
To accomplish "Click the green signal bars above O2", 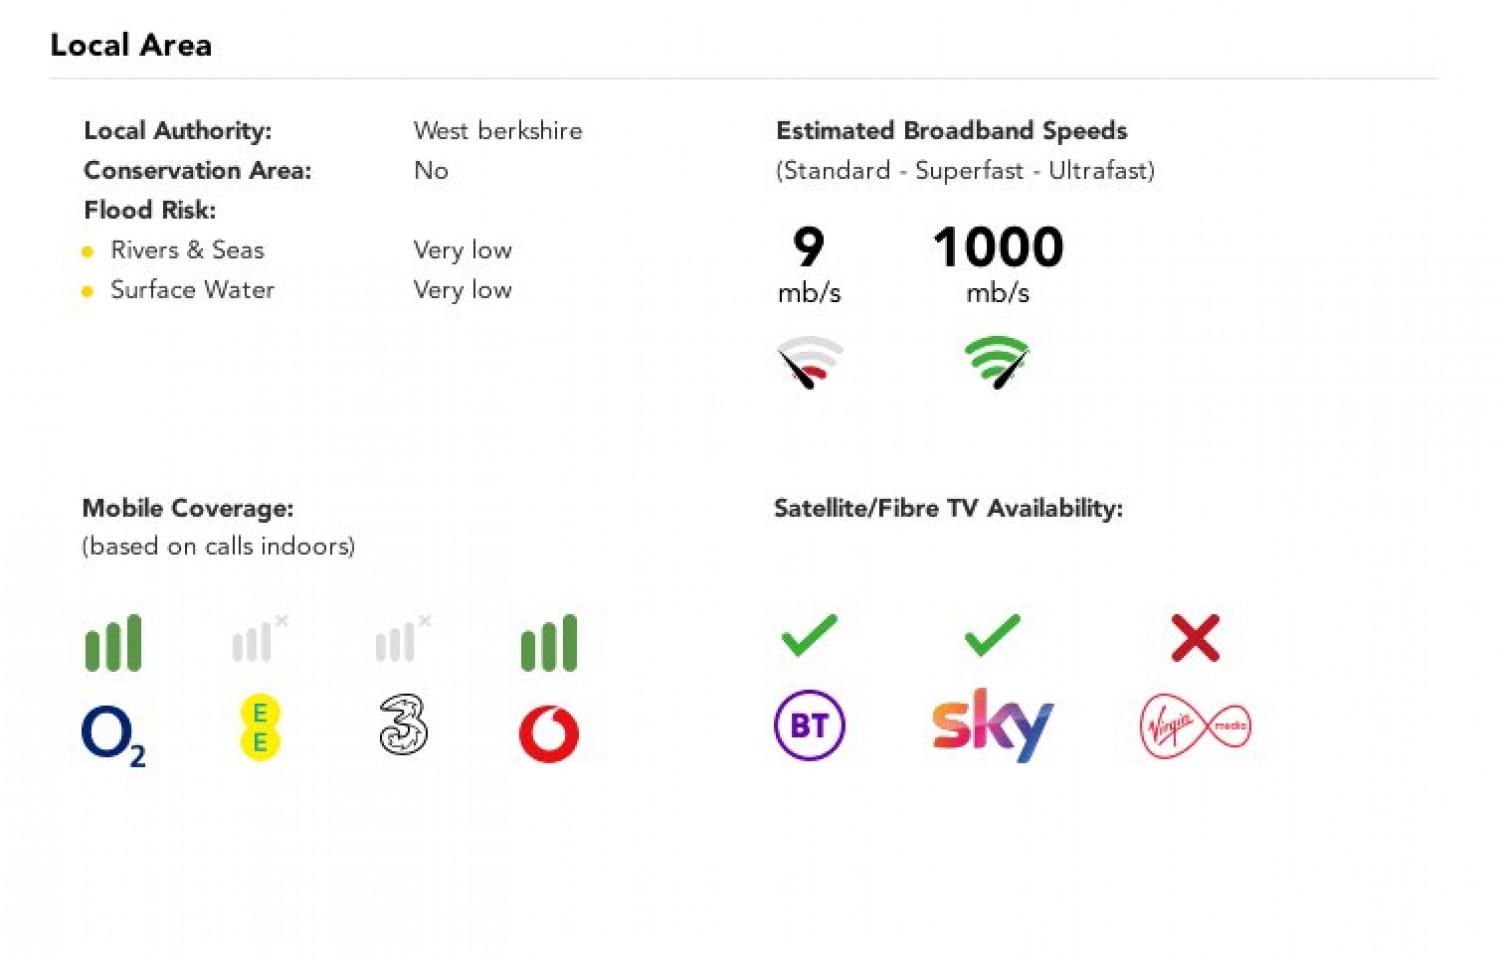I will tap(113, 643).
